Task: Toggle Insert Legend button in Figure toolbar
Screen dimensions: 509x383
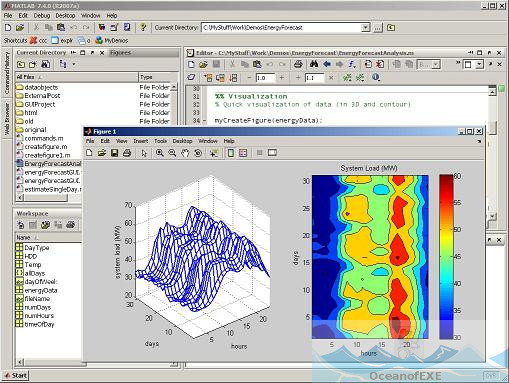Action: coord(243,153)
